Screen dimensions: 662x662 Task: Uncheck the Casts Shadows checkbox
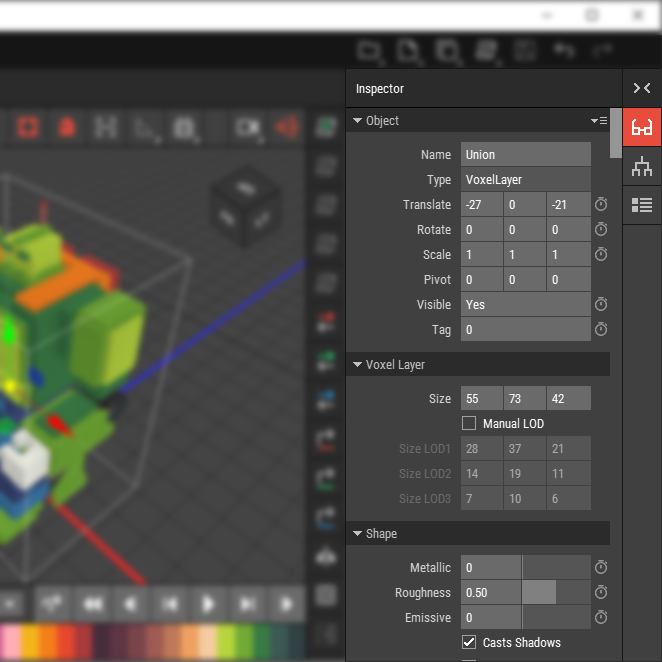coord(469,642)
